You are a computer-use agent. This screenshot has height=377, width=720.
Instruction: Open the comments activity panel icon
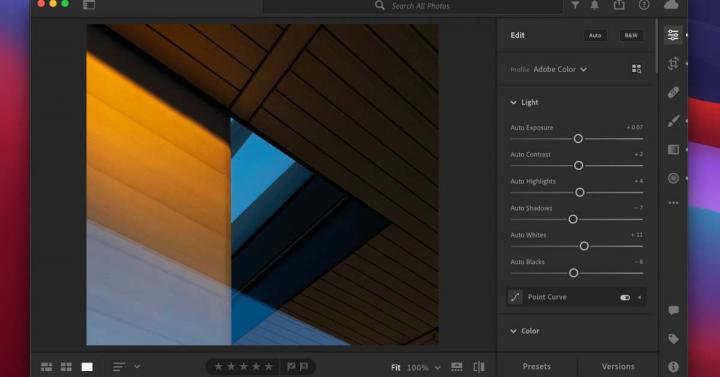(x=673, y=310)
